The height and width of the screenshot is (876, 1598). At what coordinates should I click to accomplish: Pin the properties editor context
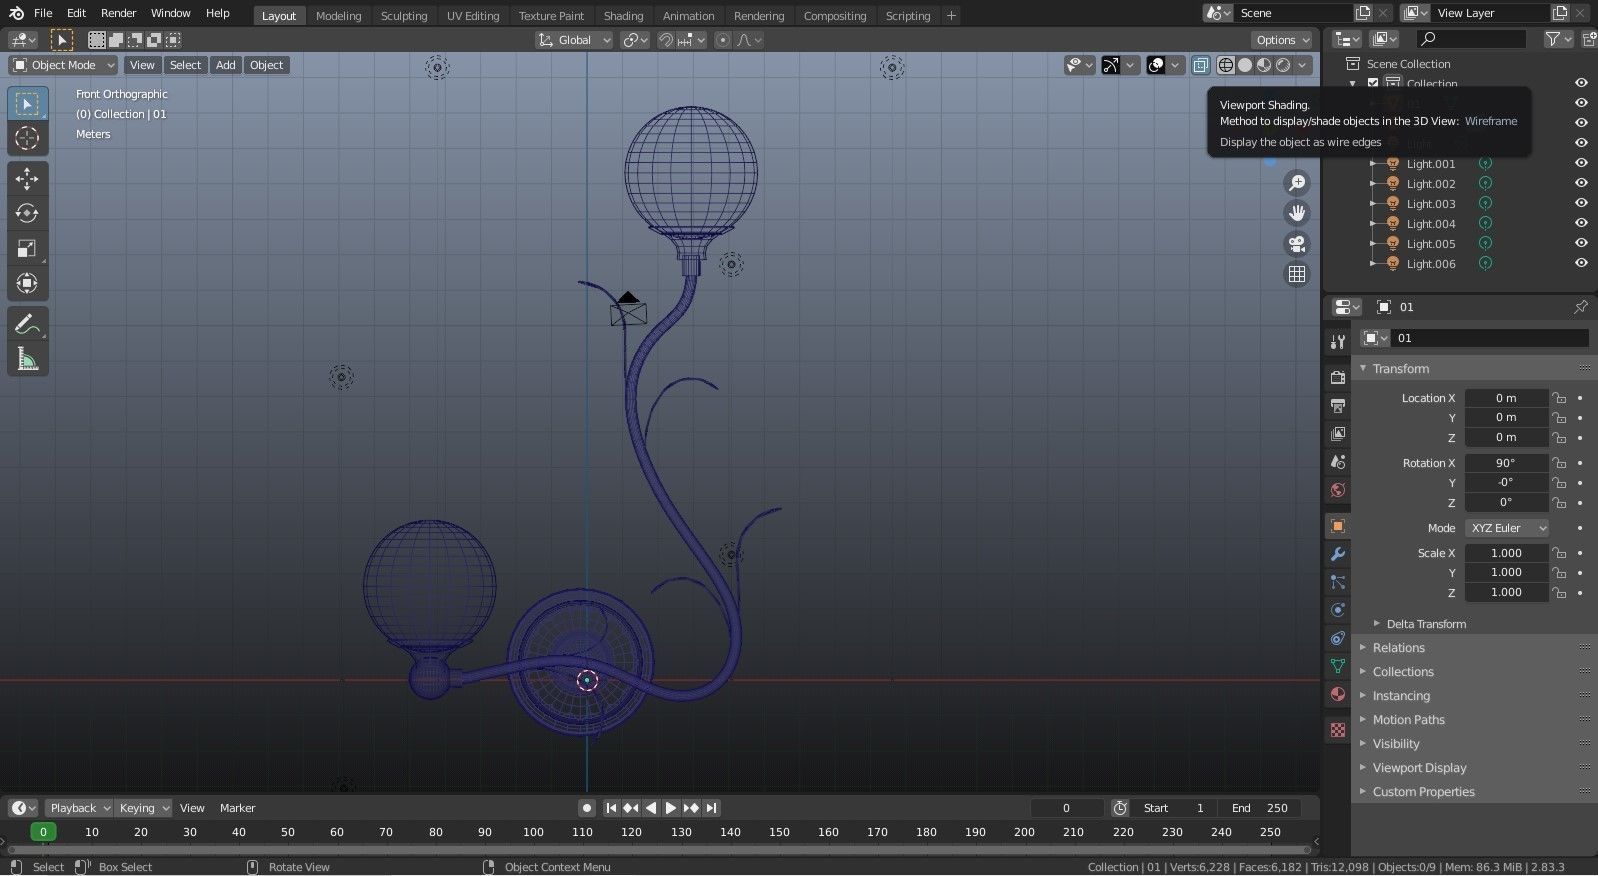[1580, 307]
